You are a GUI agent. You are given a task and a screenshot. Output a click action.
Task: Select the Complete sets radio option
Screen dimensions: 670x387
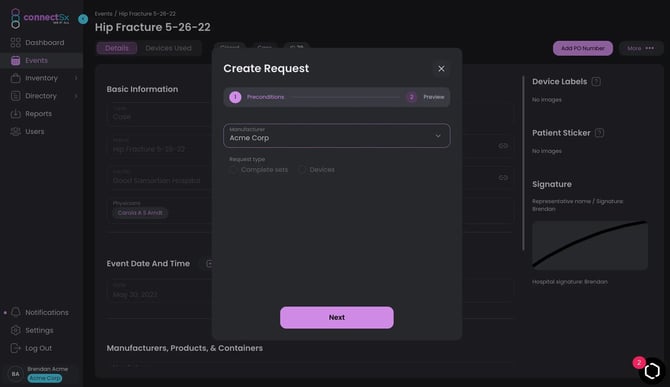click(x=233, y=170)
